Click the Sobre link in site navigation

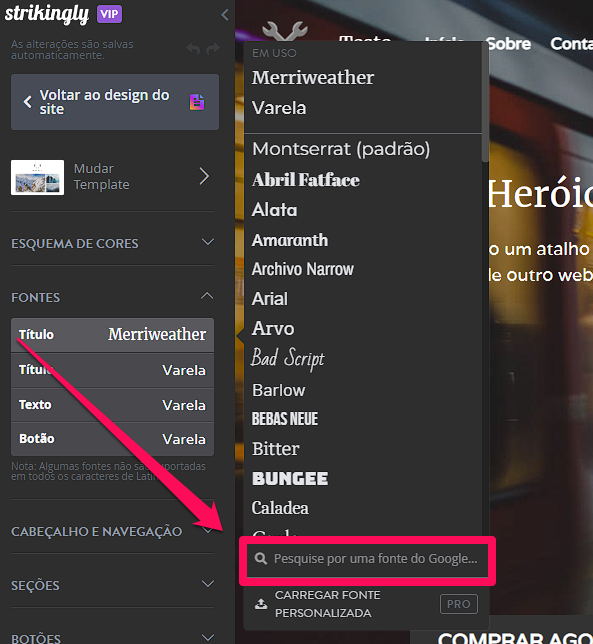point(508,44)
